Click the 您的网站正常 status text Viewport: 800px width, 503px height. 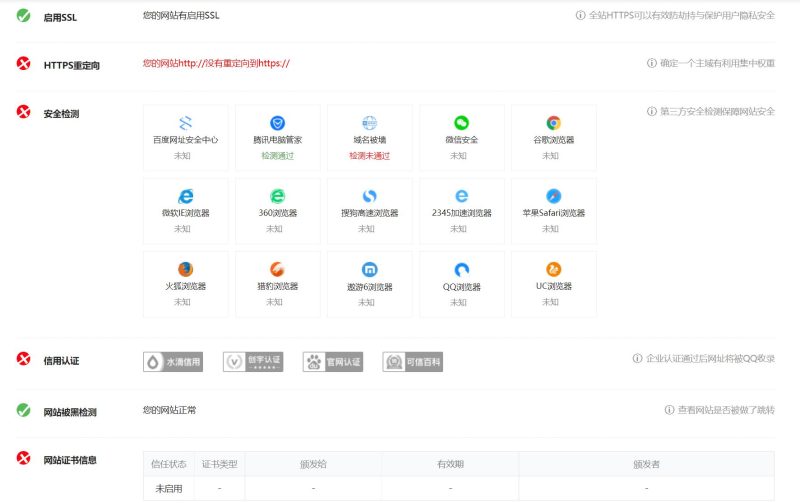169,410
